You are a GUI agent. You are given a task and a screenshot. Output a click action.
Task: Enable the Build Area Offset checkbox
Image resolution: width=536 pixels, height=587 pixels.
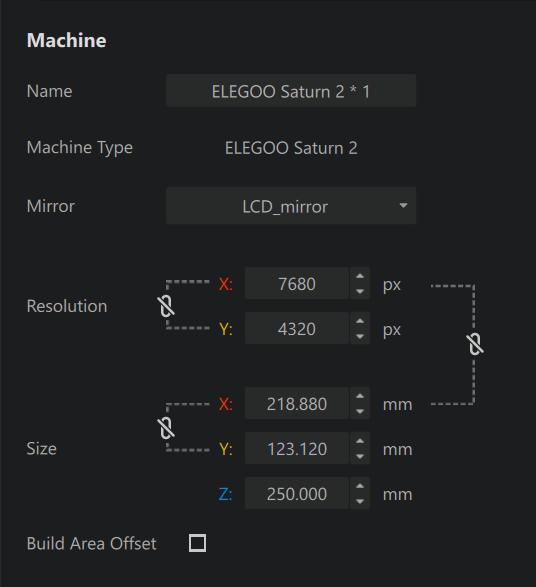point(197,543)
